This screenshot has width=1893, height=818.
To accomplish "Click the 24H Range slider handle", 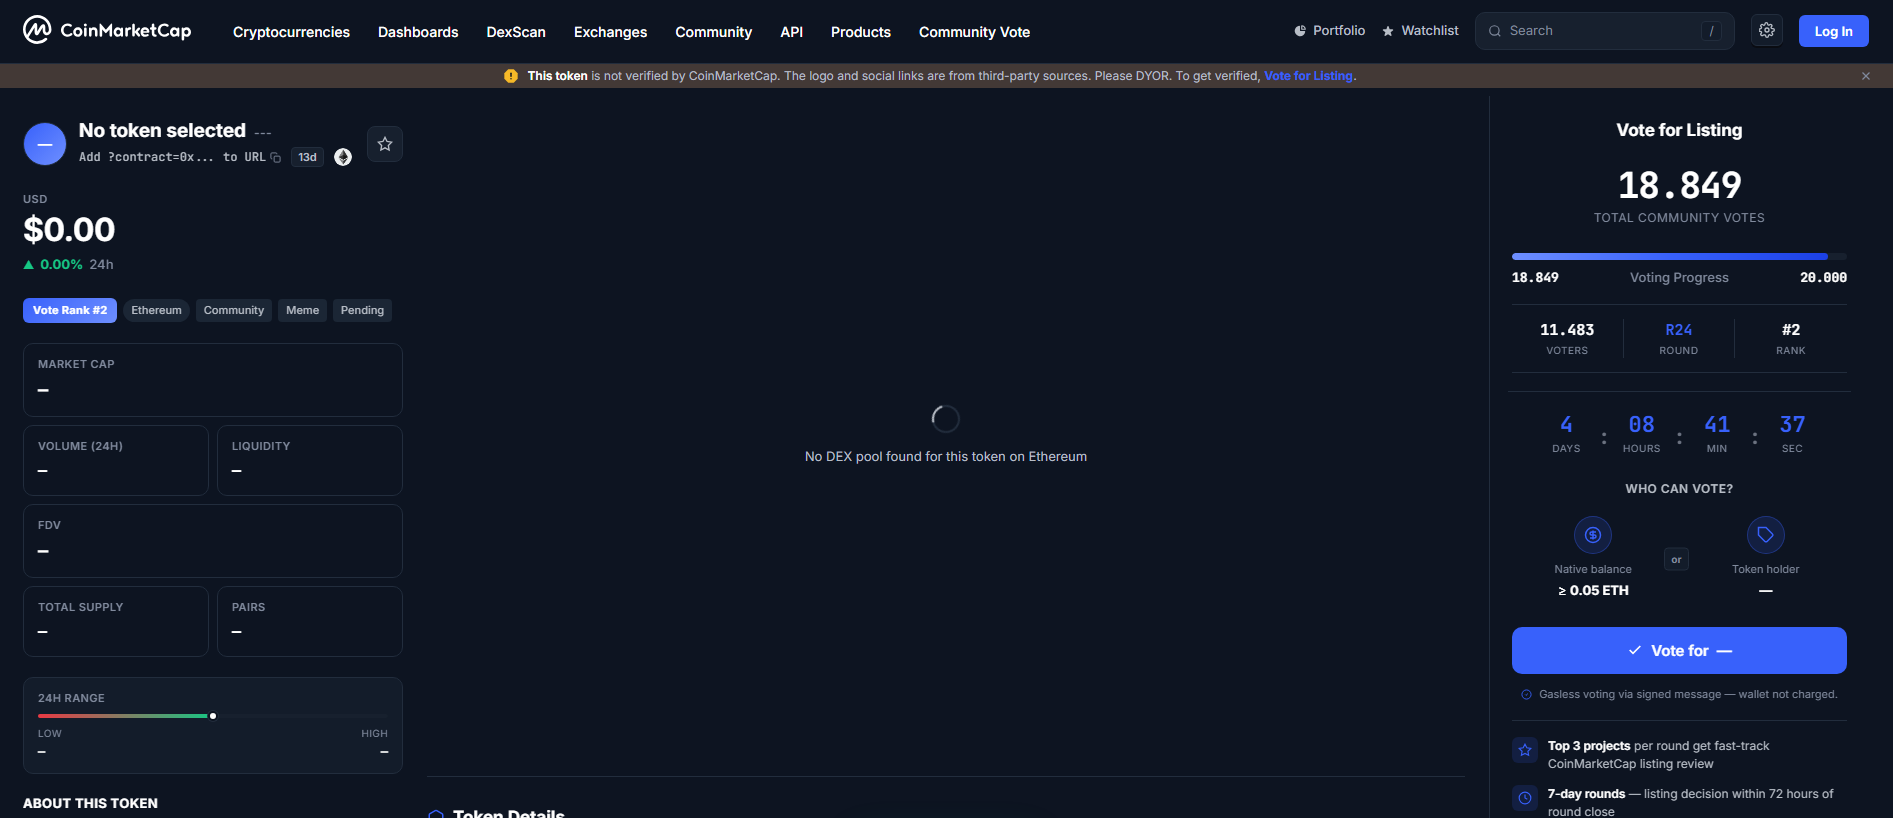I will [213, 716].
